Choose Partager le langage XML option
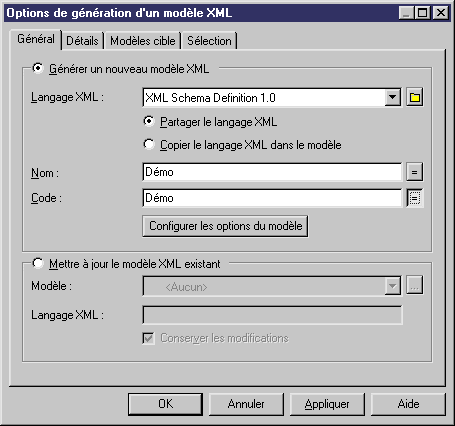 coord(149,121)
